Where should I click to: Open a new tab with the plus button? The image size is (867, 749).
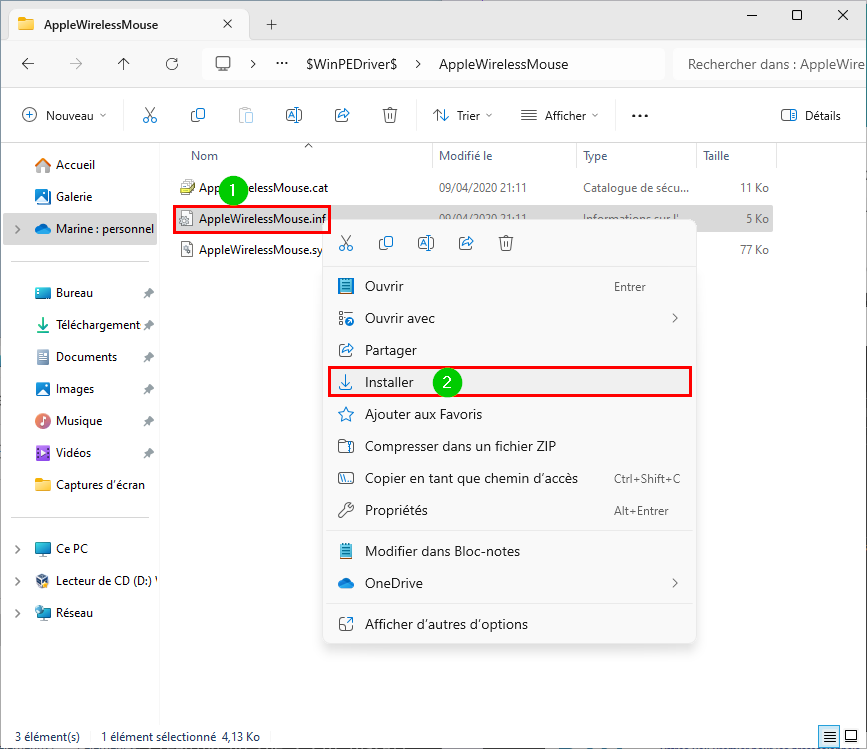[x=271, y=24]
